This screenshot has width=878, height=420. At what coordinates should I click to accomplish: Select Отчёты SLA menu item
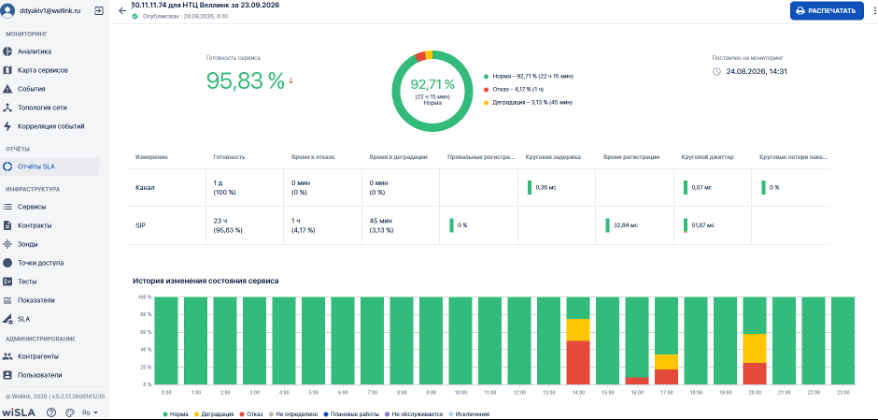pos(50,166)
